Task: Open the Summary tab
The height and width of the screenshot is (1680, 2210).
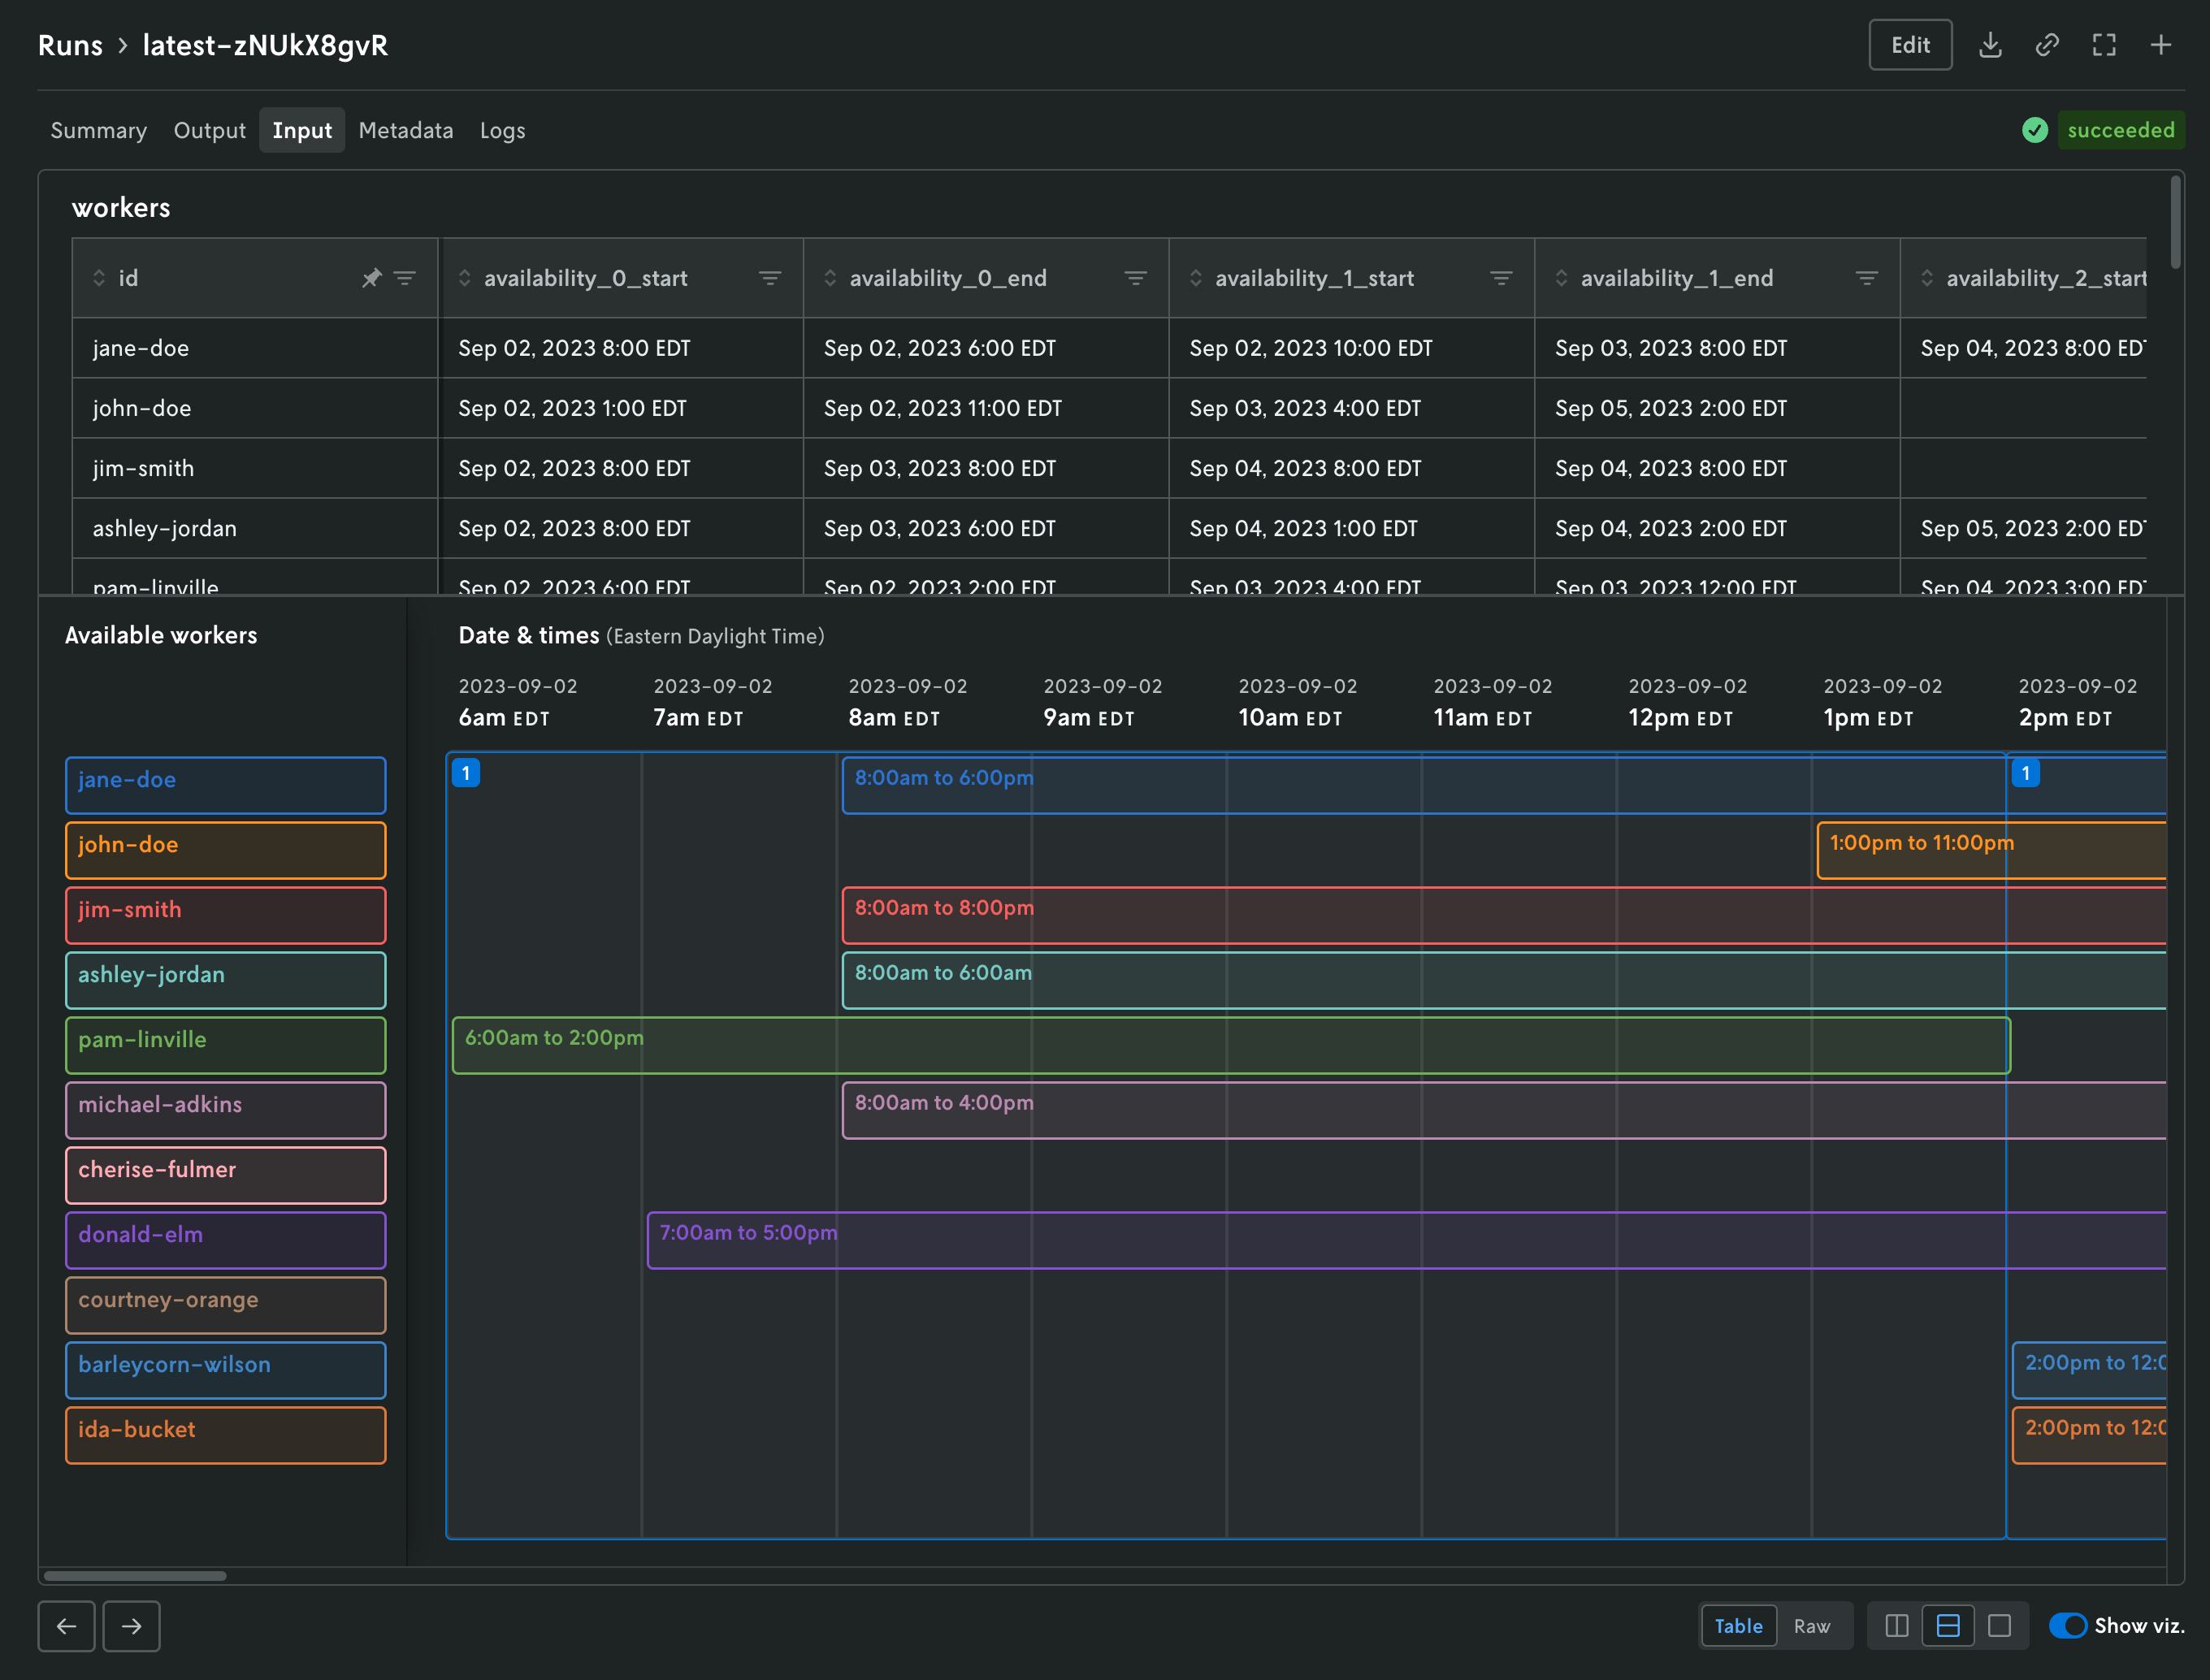Action: [99, 130]
